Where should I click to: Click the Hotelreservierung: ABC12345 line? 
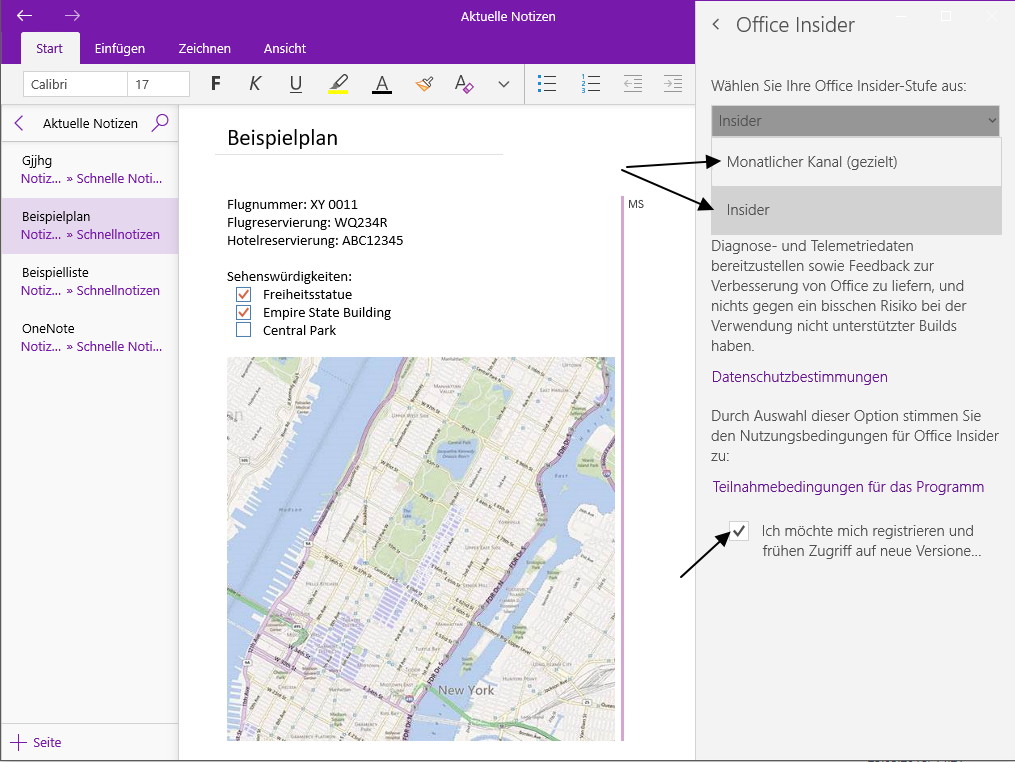pyautogui.click(x=315, y=241)
